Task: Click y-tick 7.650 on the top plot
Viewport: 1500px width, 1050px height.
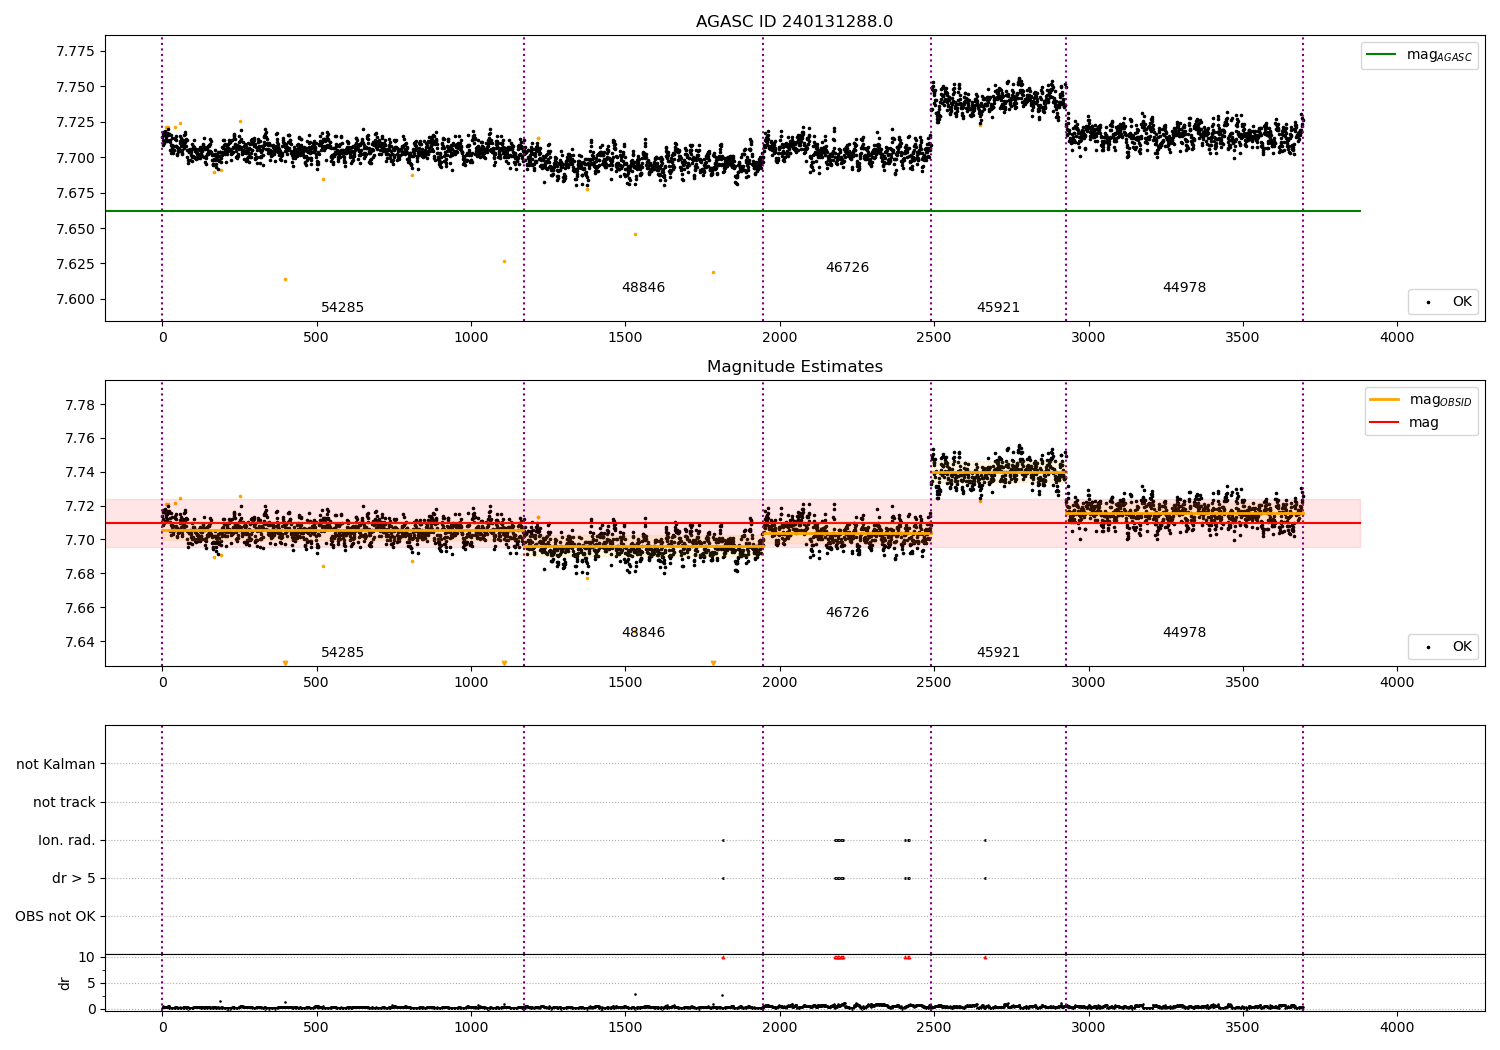Action: 76,229
